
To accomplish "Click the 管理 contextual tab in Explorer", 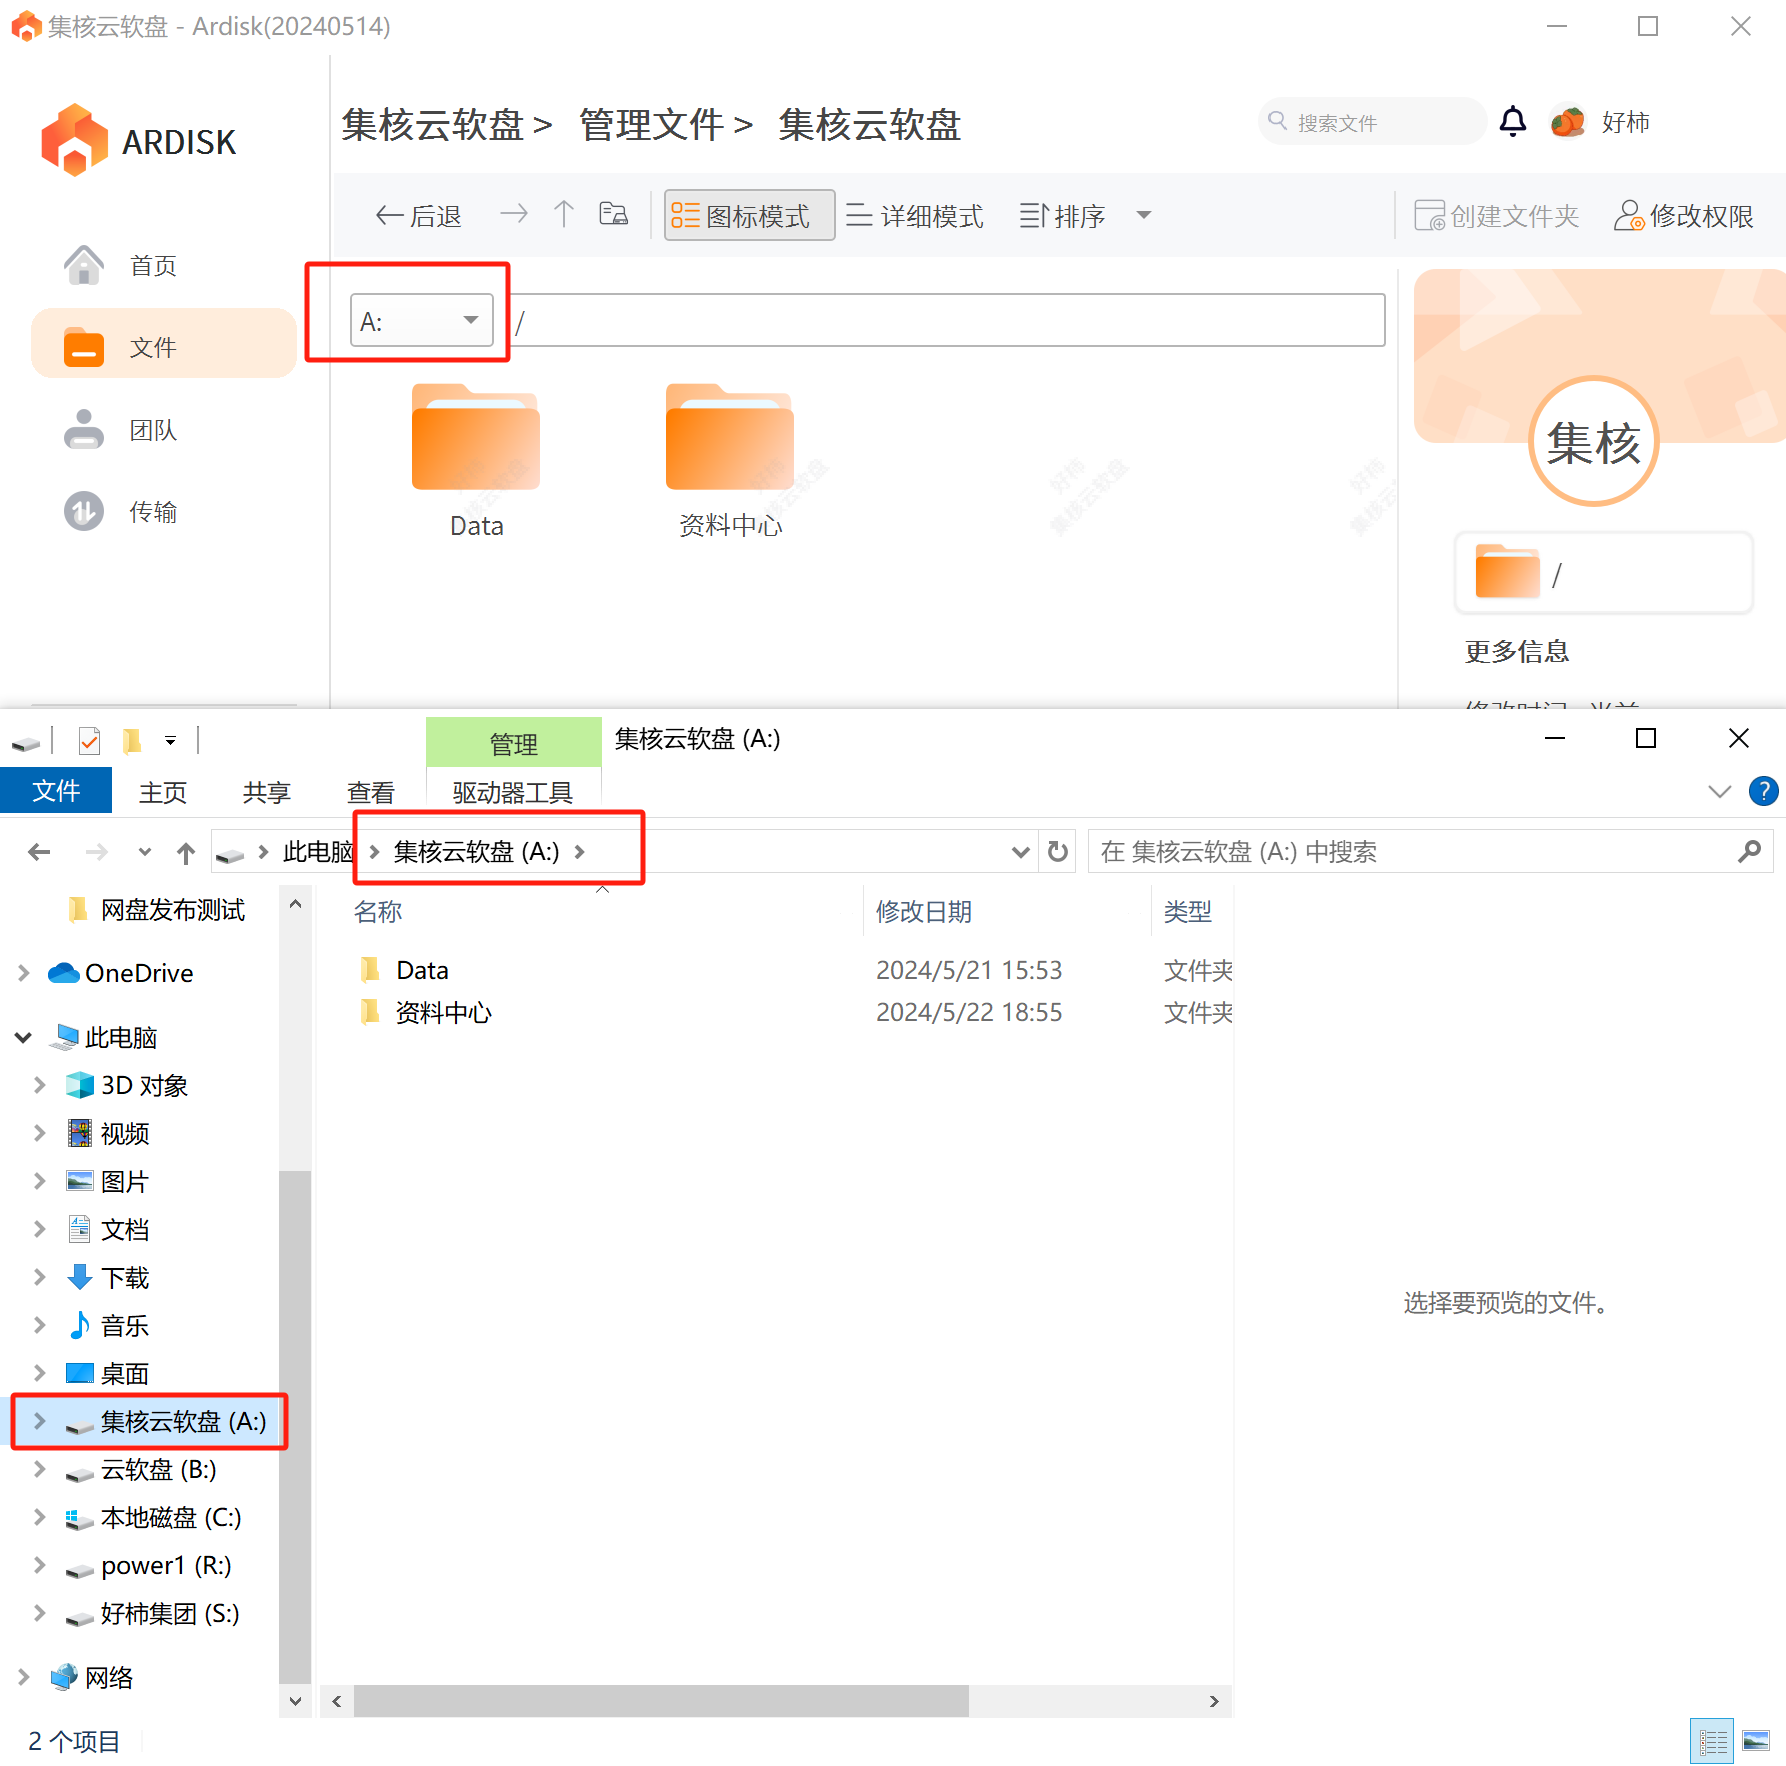I will (x=514, y=743).
